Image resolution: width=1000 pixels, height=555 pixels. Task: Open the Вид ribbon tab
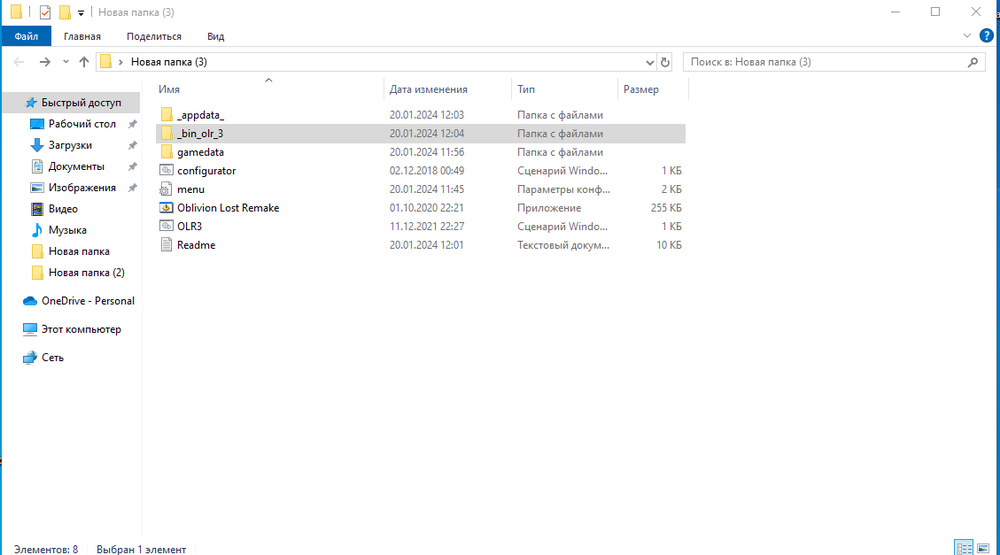tap(216, 36)
